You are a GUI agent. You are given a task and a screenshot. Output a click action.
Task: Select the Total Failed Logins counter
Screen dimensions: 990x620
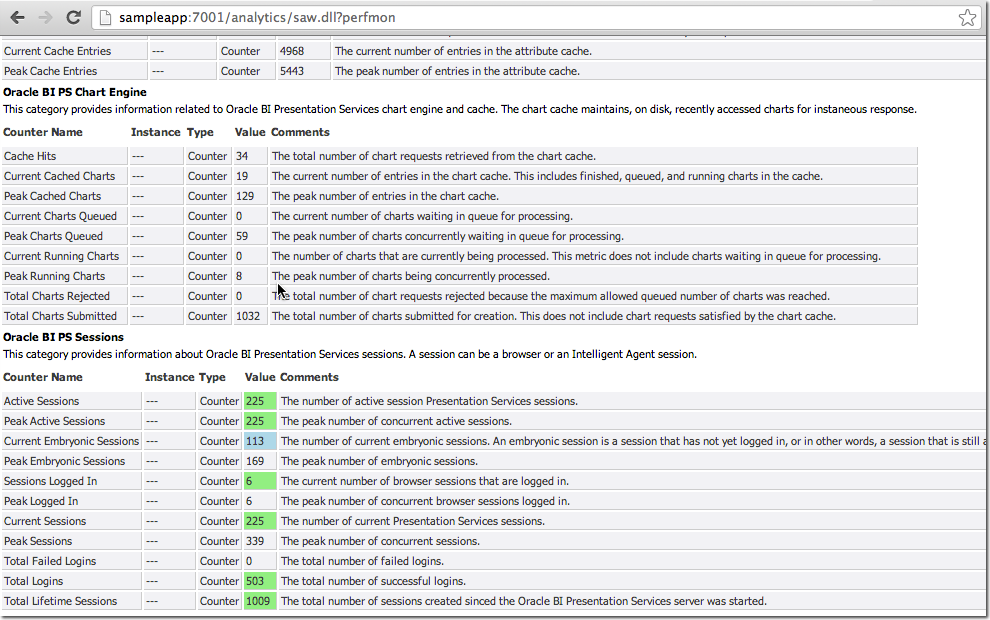[47, 560]
